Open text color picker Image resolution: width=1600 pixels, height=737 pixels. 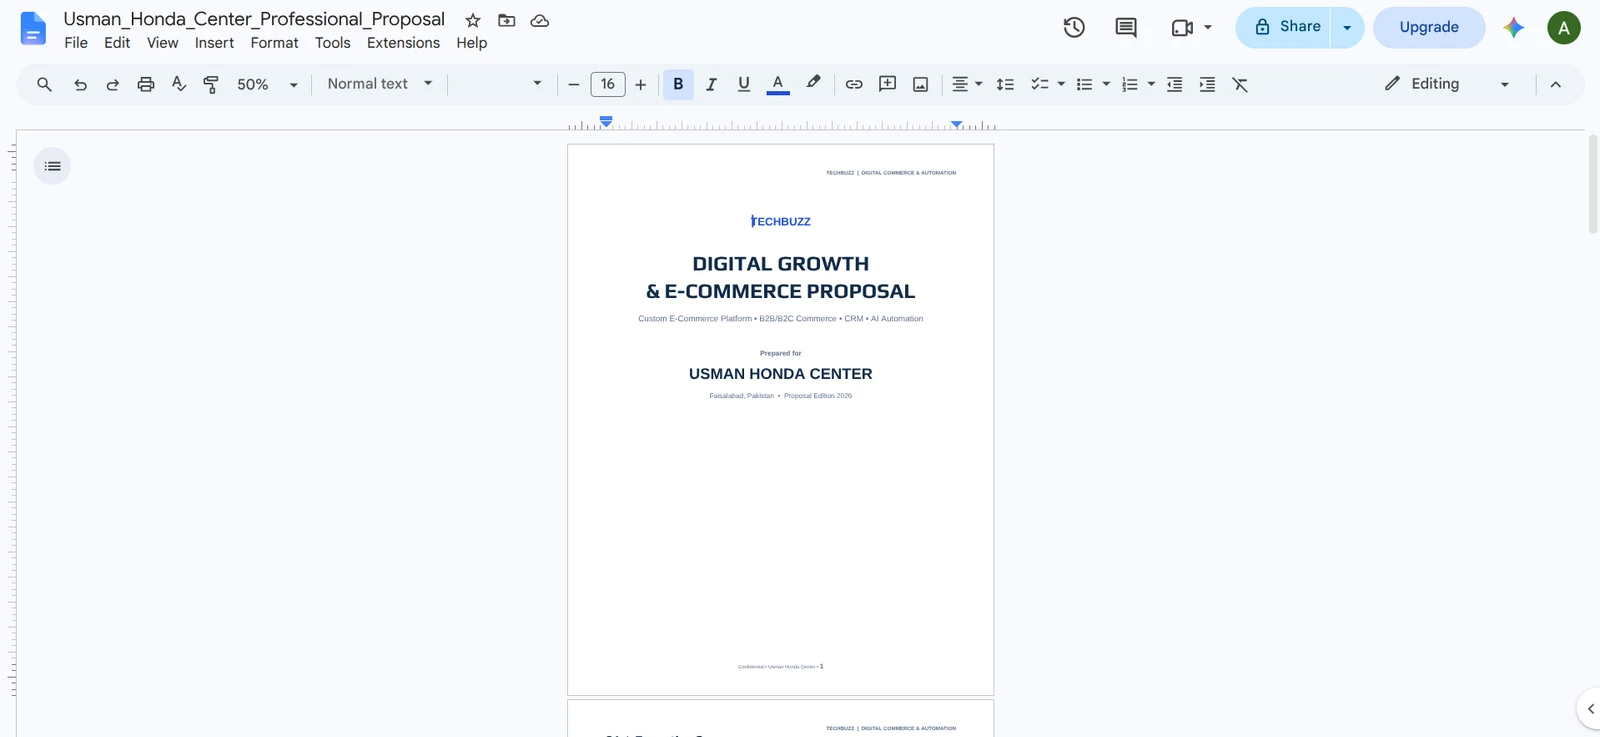coord(778,84)
